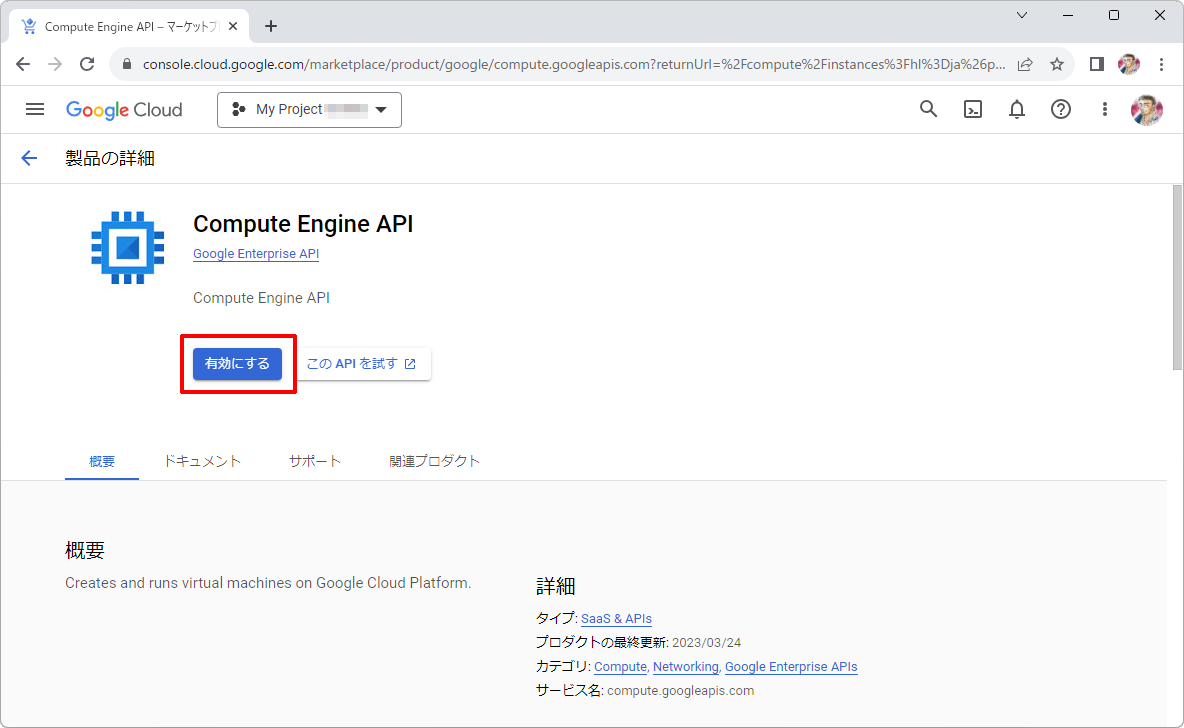Screen dimensions: 1184x728
Task: Click the page vertical scrollbar
Action: tap(1176, 277)
